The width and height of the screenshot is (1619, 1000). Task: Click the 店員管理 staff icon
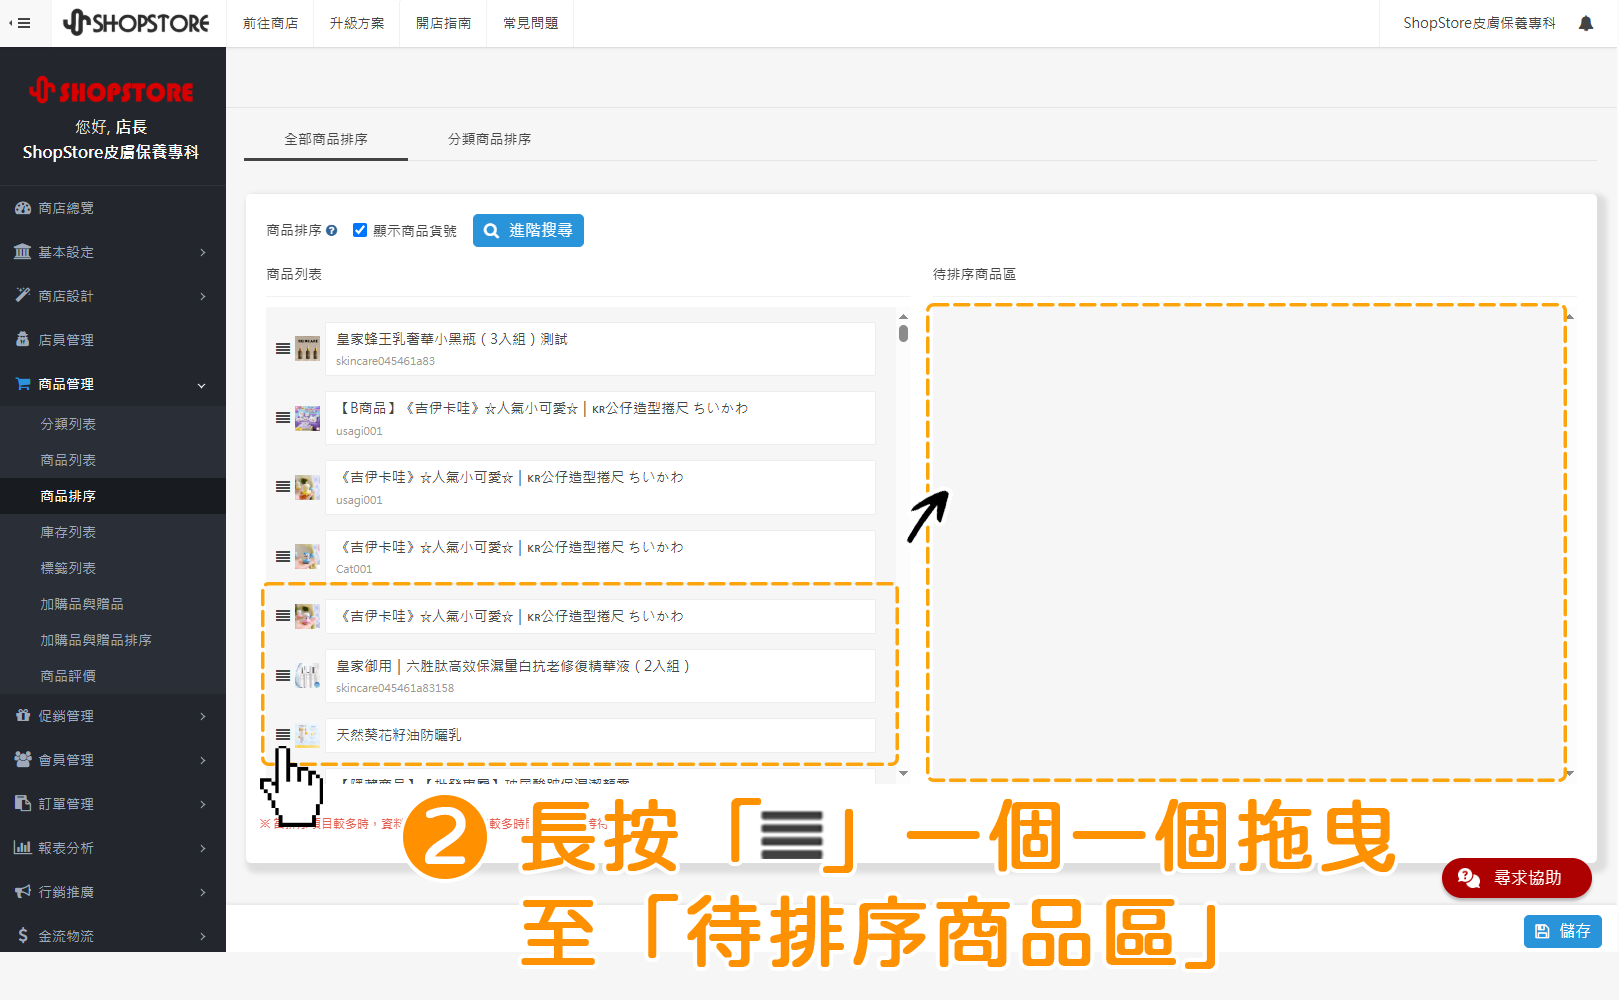coord(23,340)
